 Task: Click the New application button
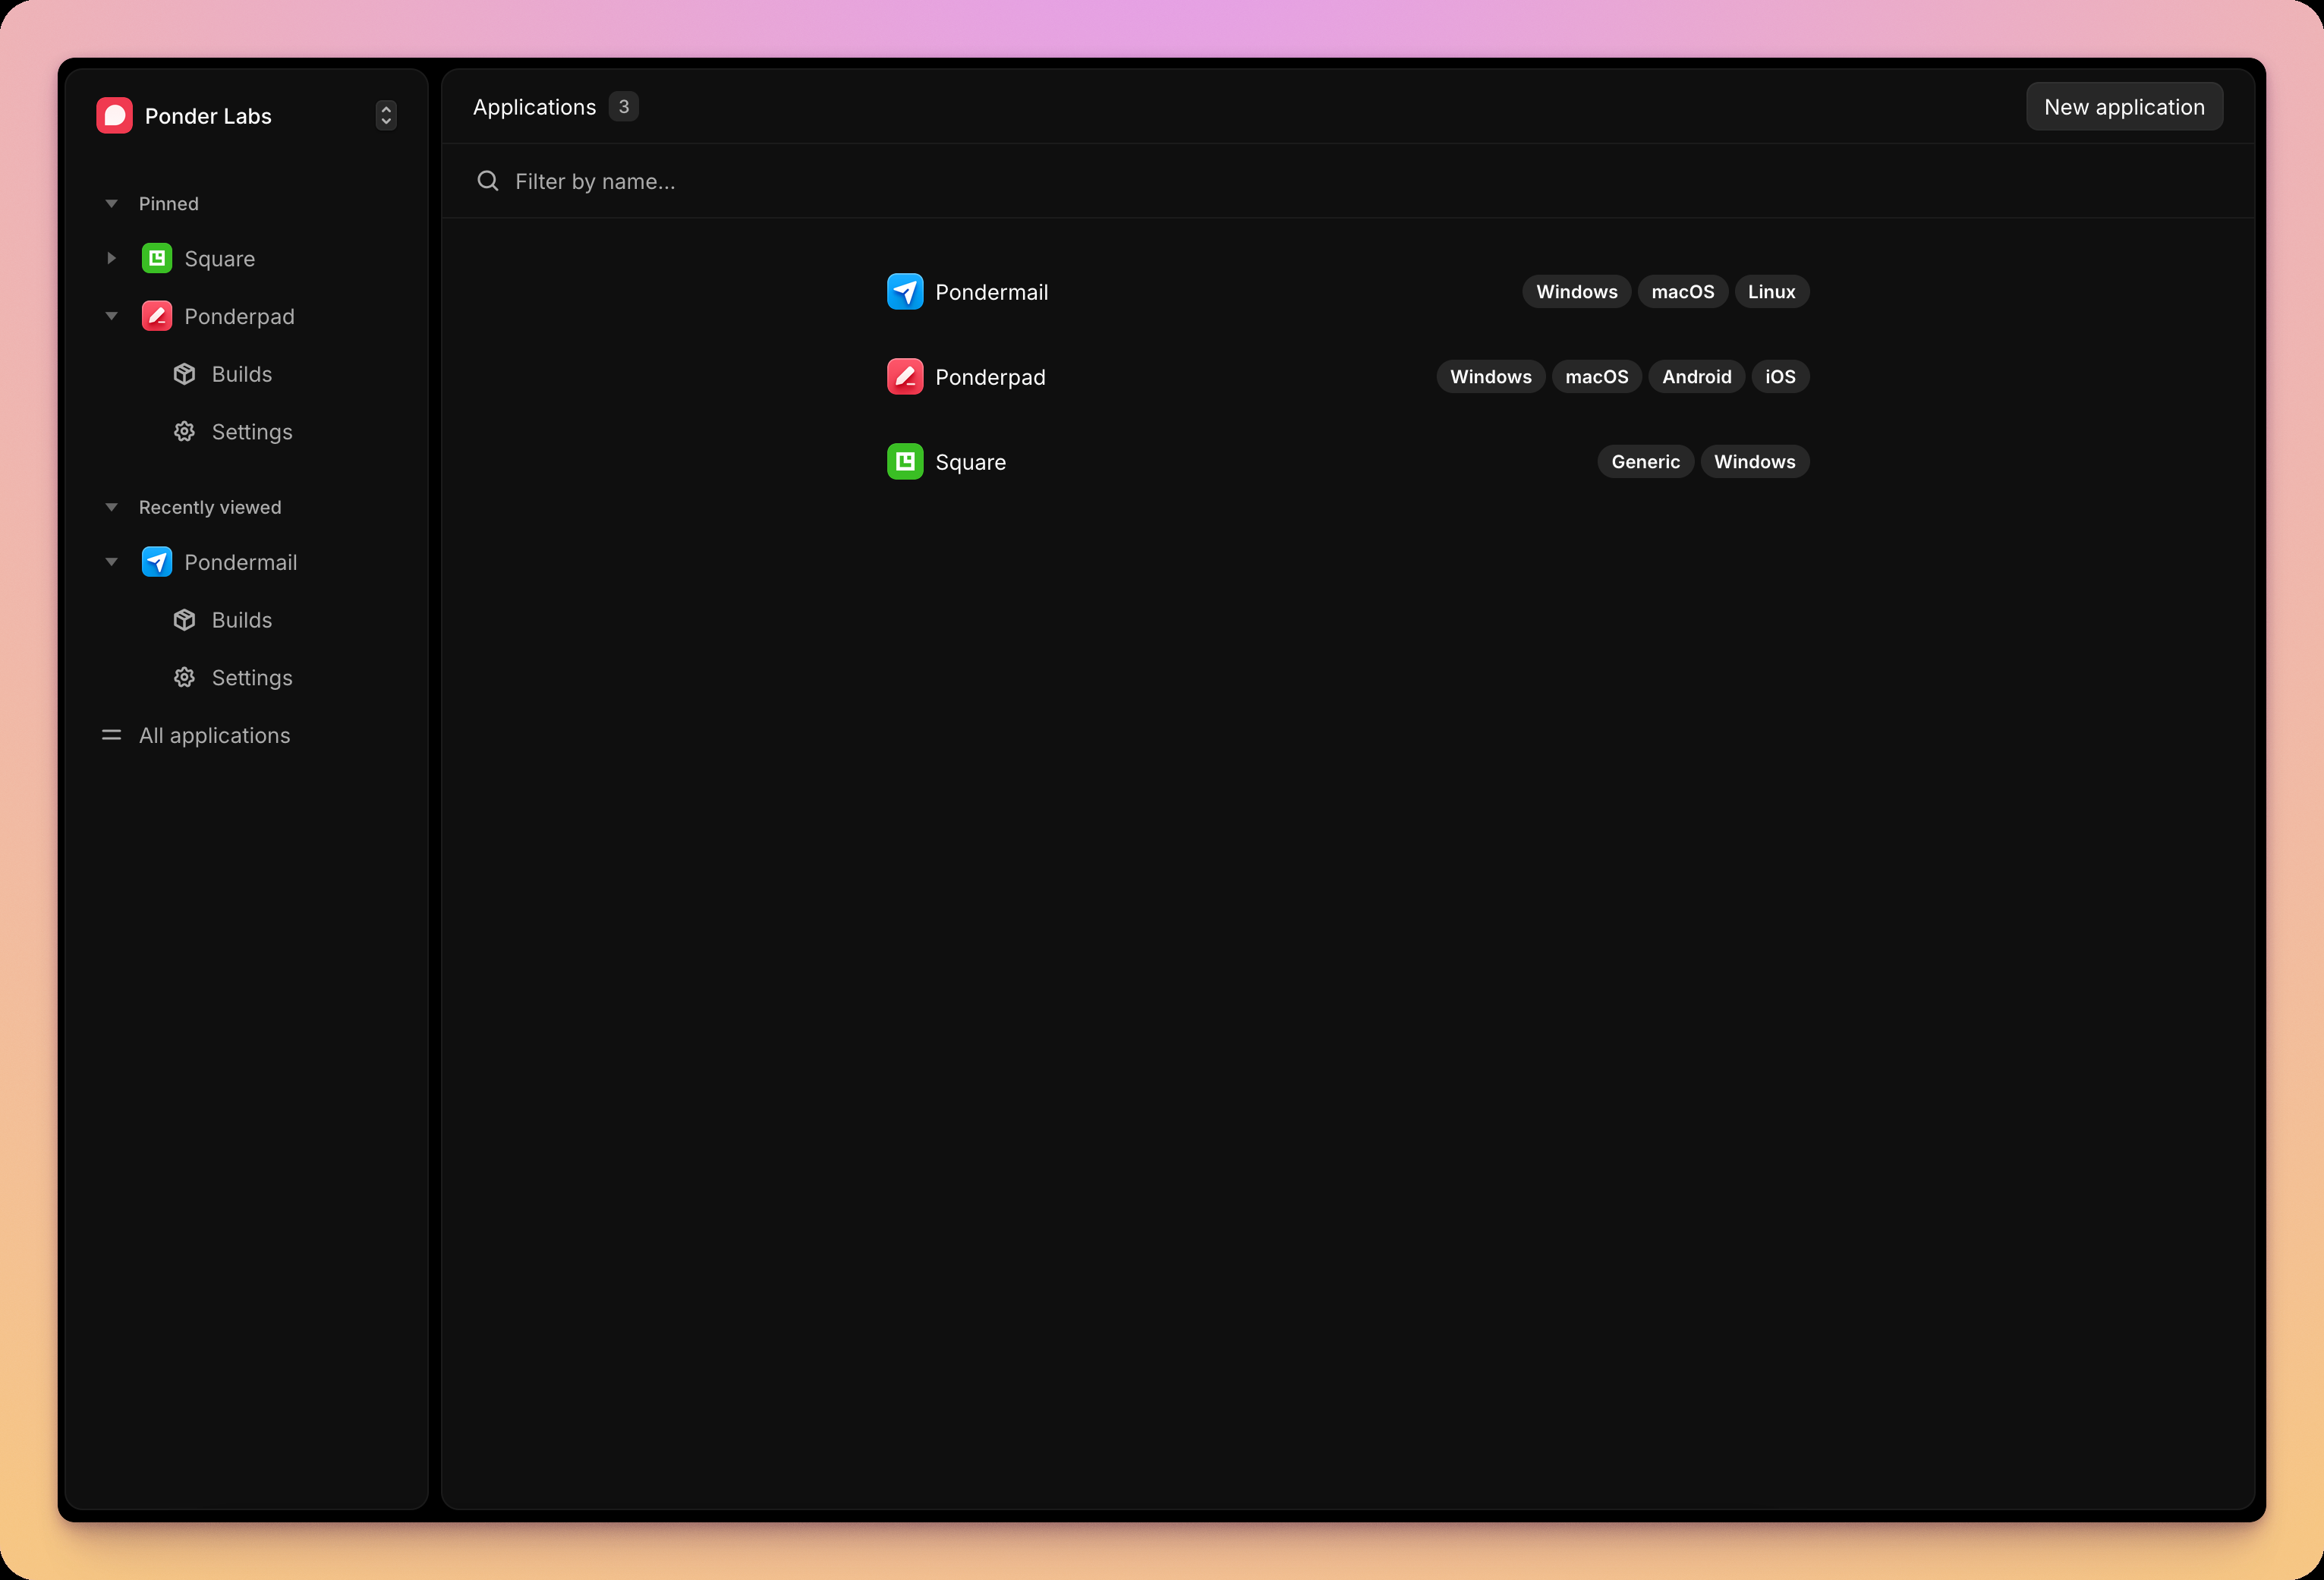click(2124, 107)
